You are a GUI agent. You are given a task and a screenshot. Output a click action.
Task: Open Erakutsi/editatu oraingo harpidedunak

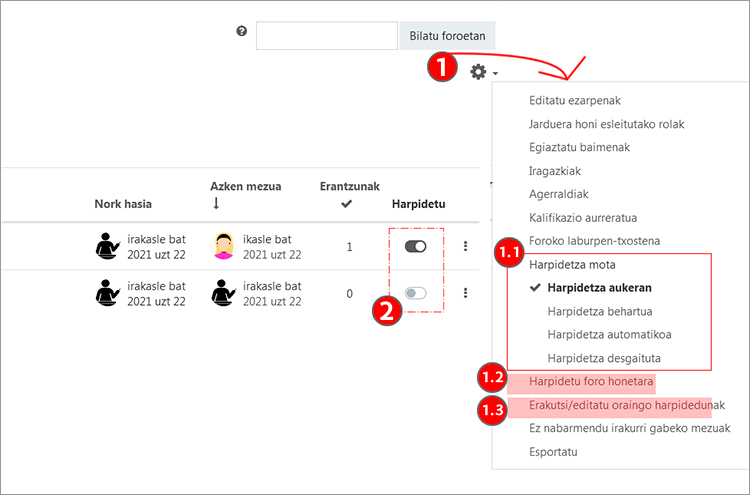[627, 405]
